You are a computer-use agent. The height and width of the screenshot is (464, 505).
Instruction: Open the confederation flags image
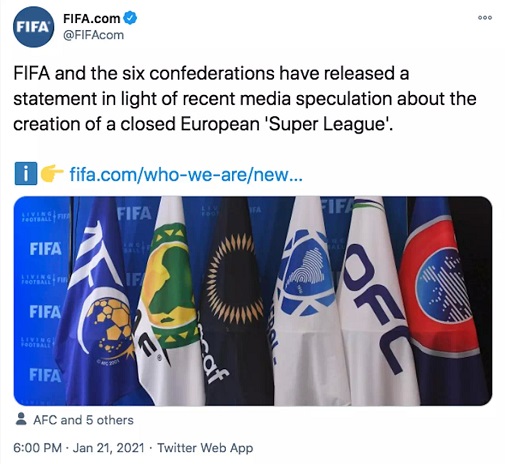pos(253,301)
